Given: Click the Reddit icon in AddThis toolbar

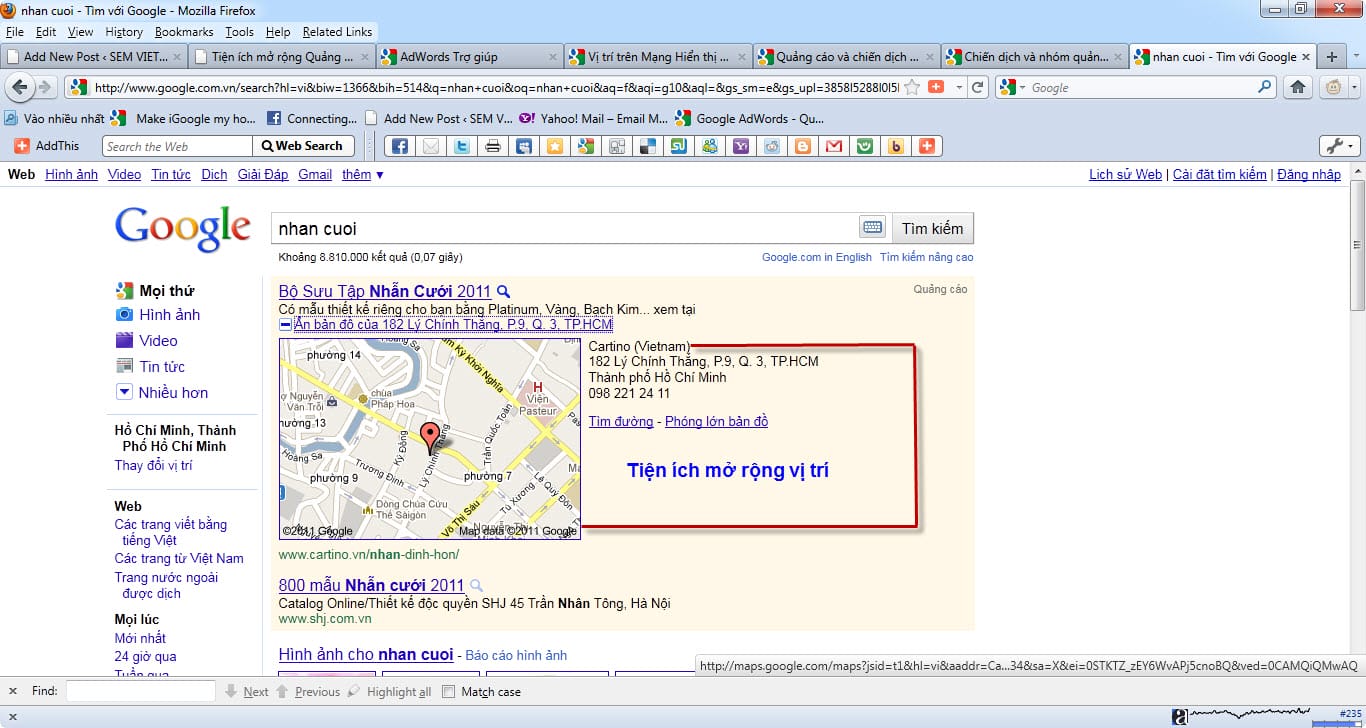Looking at the screenshot, I should [771, 146].
